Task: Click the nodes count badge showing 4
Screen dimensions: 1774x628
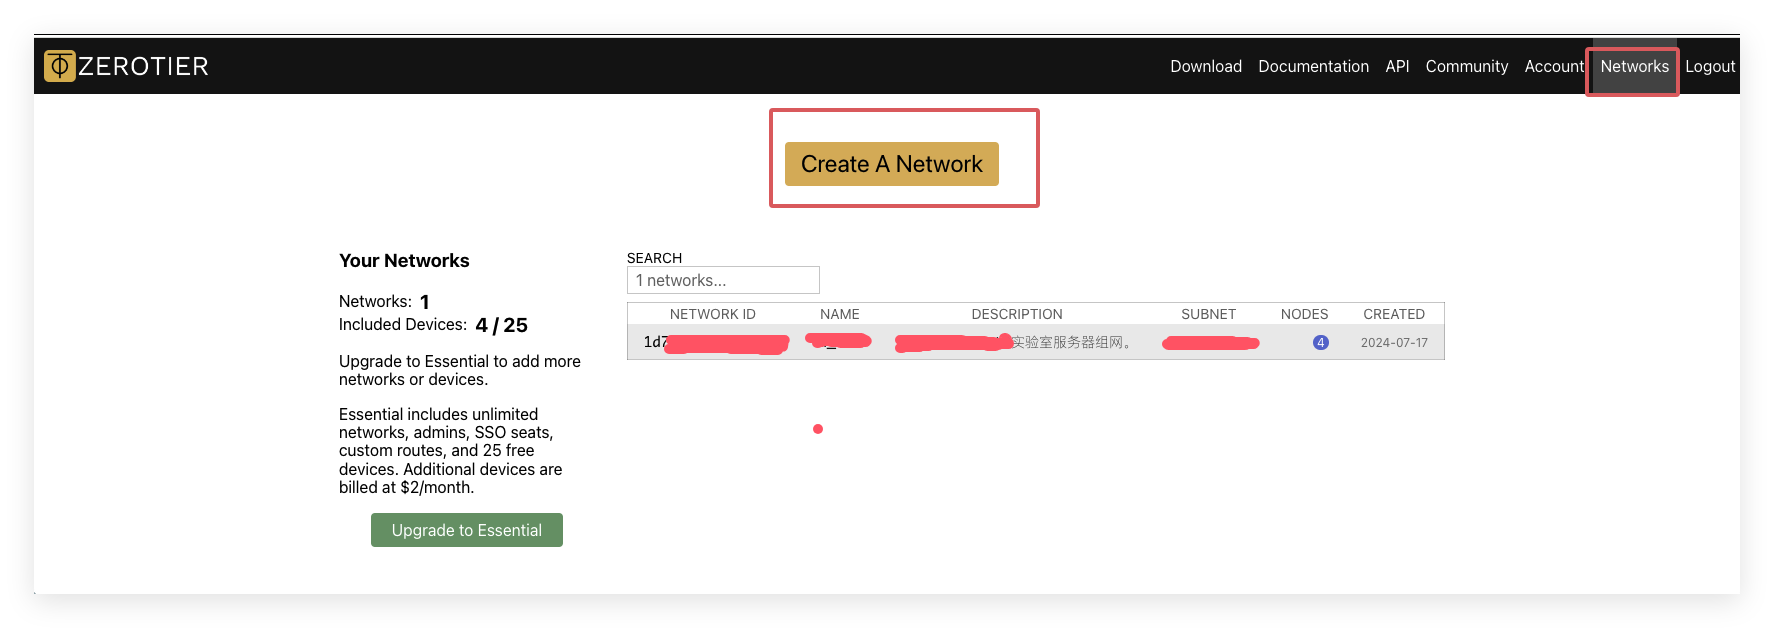Action: click(x=1321, y=342)
